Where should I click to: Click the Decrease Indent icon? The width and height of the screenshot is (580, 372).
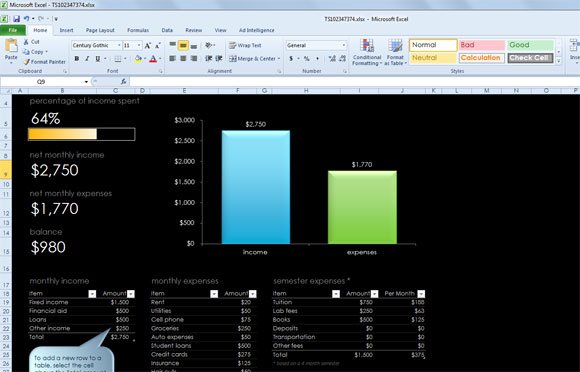tap(209, 58)
